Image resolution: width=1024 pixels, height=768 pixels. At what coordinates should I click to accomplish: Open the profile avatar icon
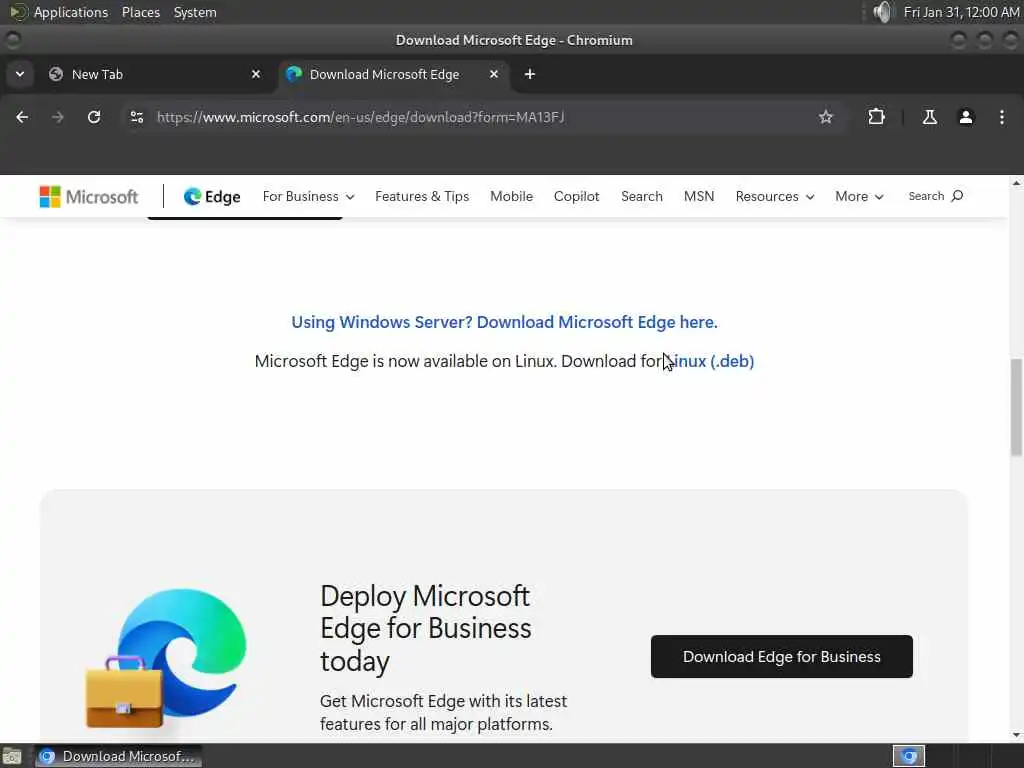(965, 117)
